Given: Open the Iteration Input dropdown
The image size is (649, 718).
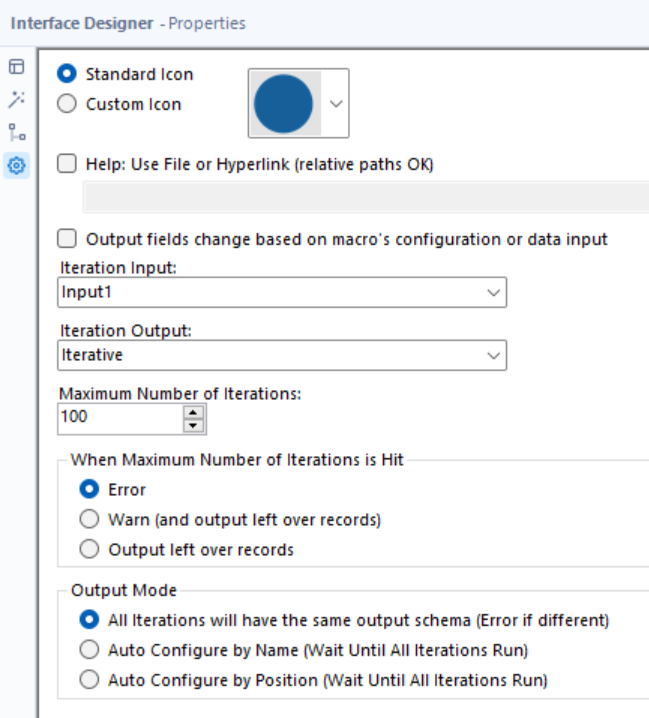Looking at the screenshot, I should (282, 292).
